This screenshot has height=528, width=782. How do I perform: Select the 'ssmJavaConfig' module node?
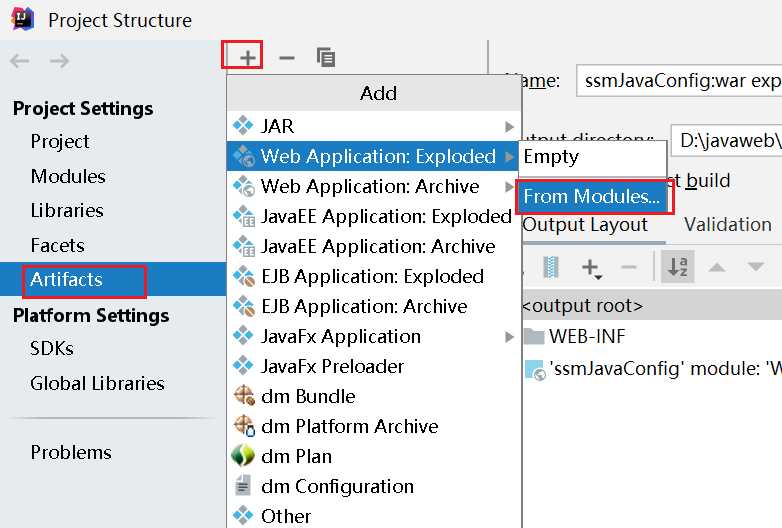(653, 369)
